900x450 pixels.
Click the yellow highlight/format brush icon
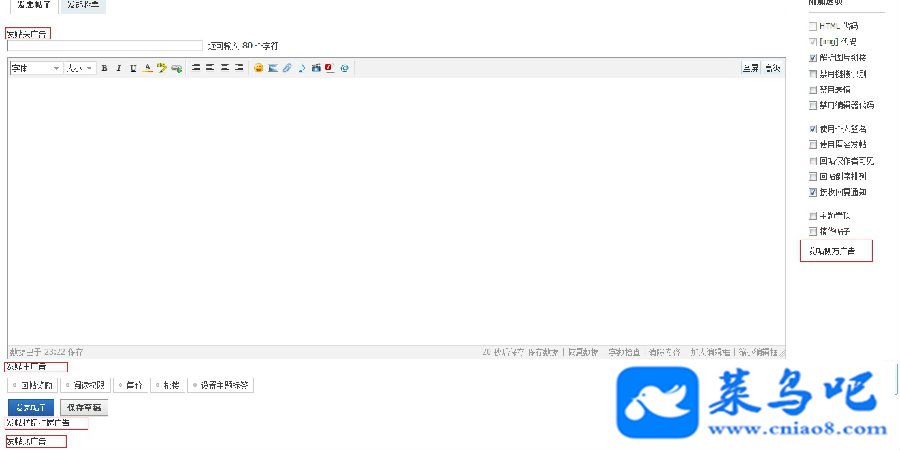[161, 68]
